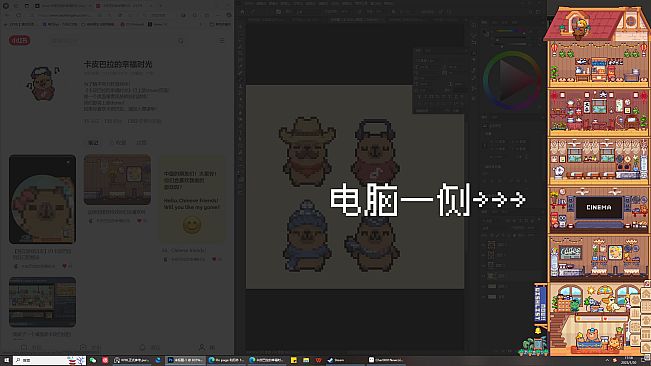Click the heart counter bar in the game lobby
This screenshot has width=651, height=366.
[615, 319]
